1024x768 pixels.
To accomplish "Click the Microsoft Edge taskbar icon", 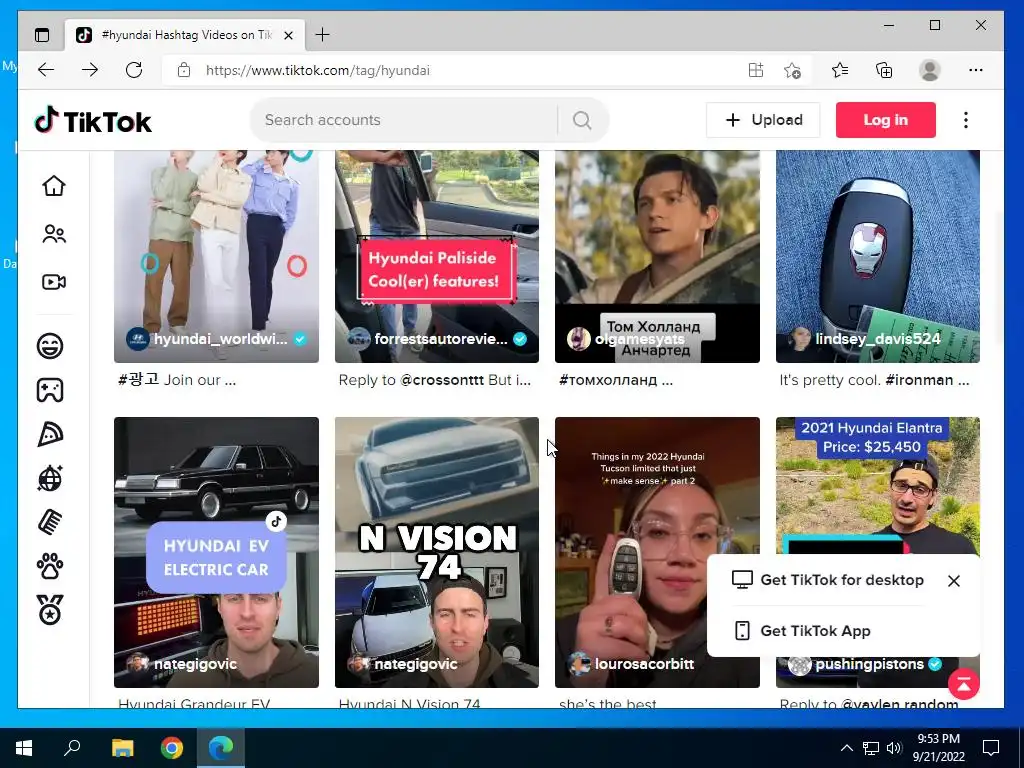I will [221, 748].
